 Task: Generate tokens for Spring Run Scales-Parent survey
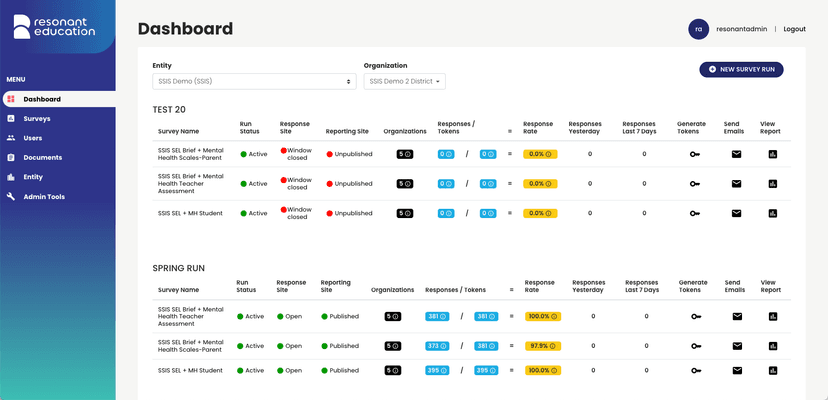[x=697, y=346]
